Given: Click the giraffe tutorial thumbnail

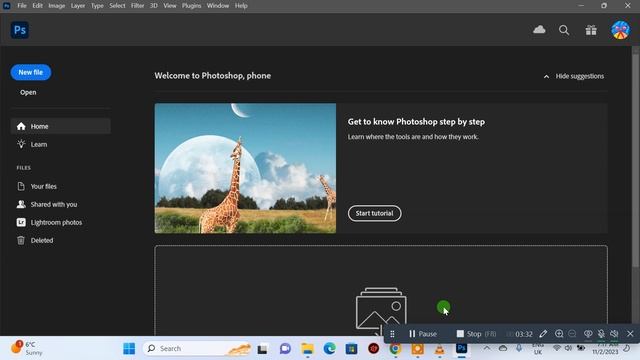Looking at the screenshot, I should click(x=245, y=168).
